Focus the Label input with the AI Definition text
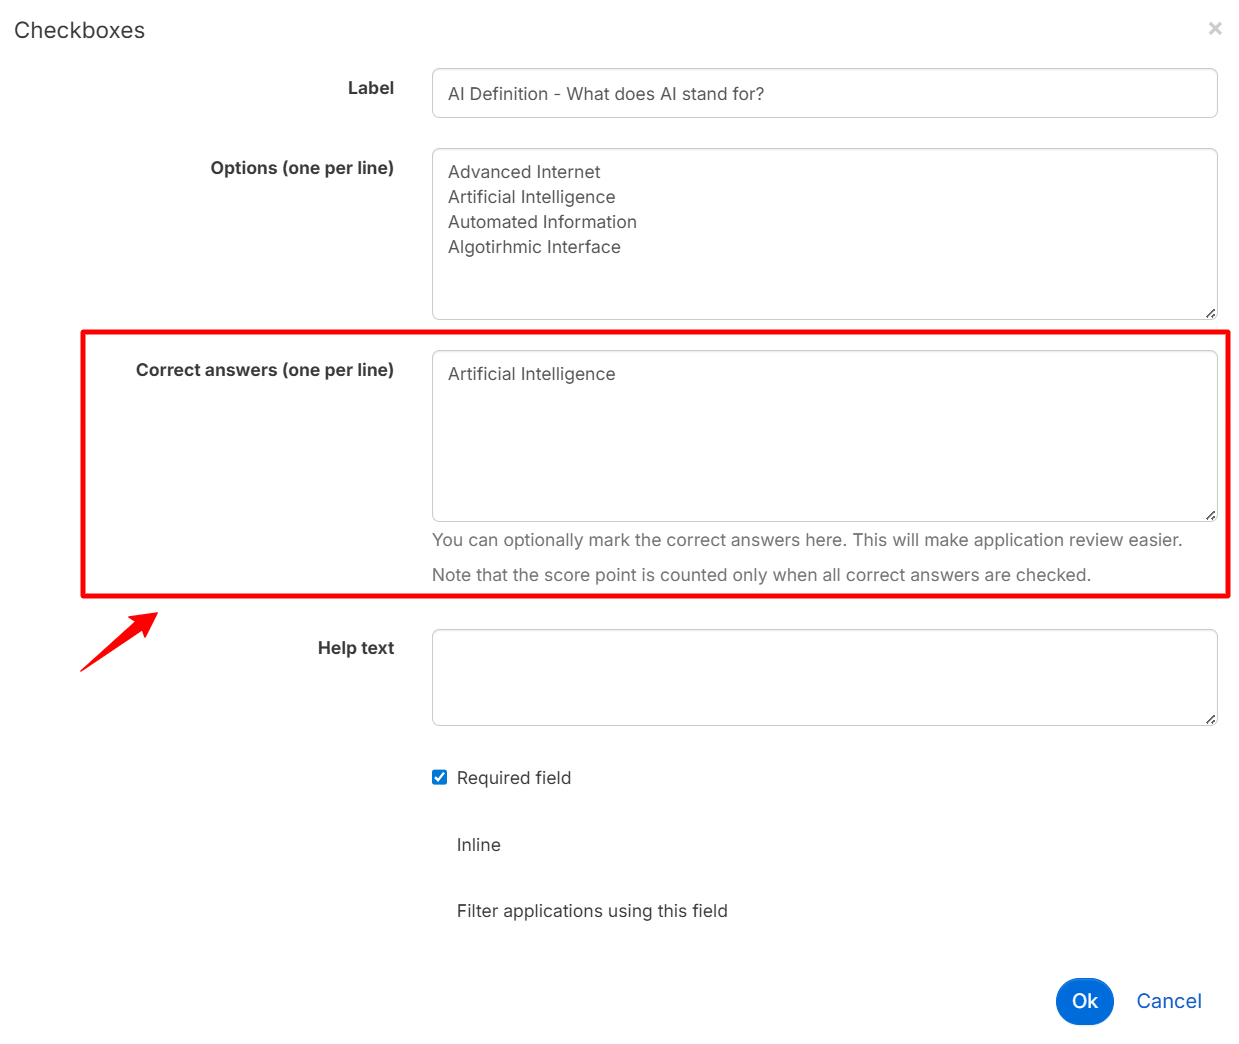The image size is (1239, 1044). (824, 93)
